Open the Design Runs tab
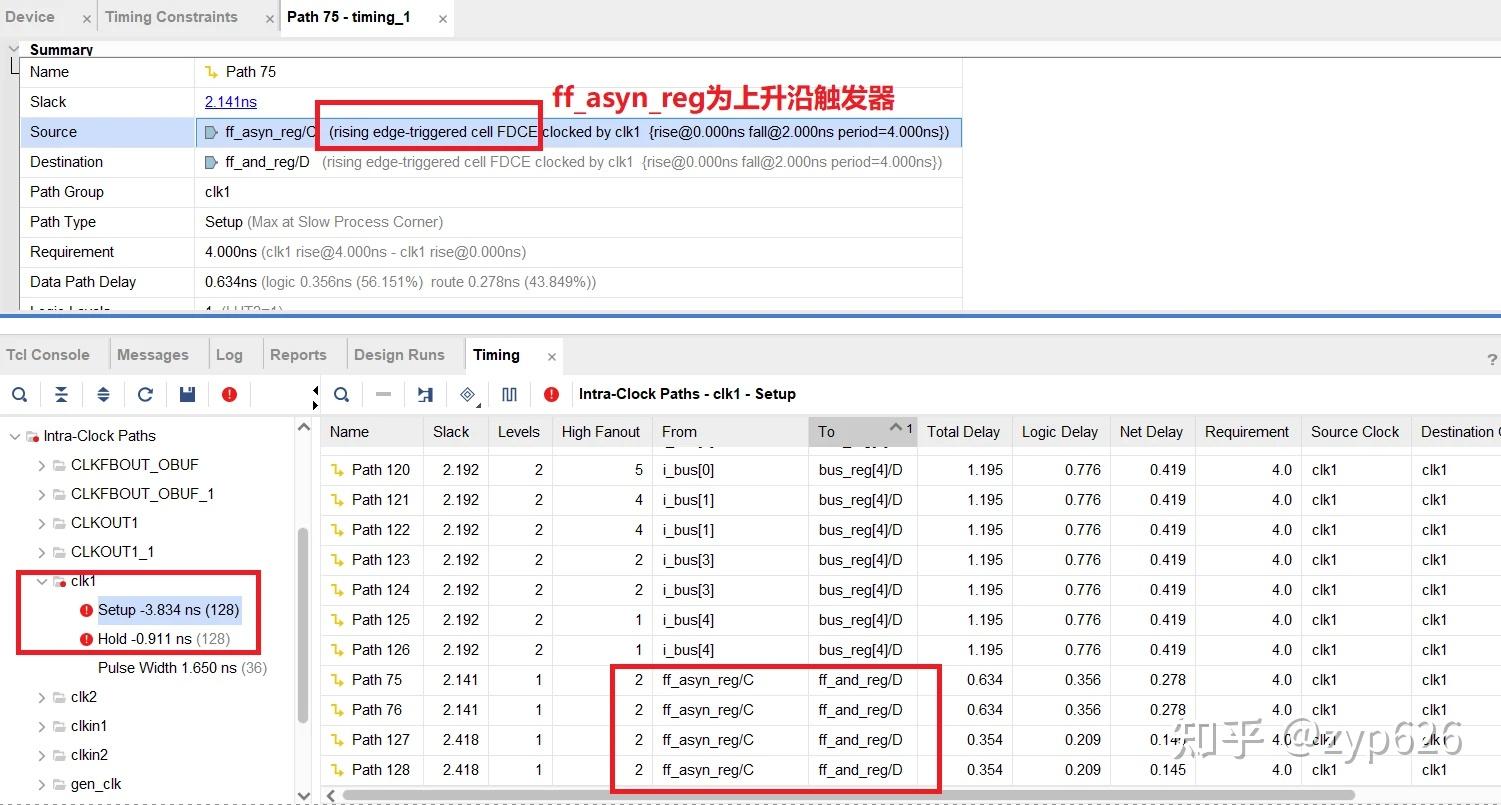Image resolution: width=1501 pixels, height=805 pixels. point(399,355)
